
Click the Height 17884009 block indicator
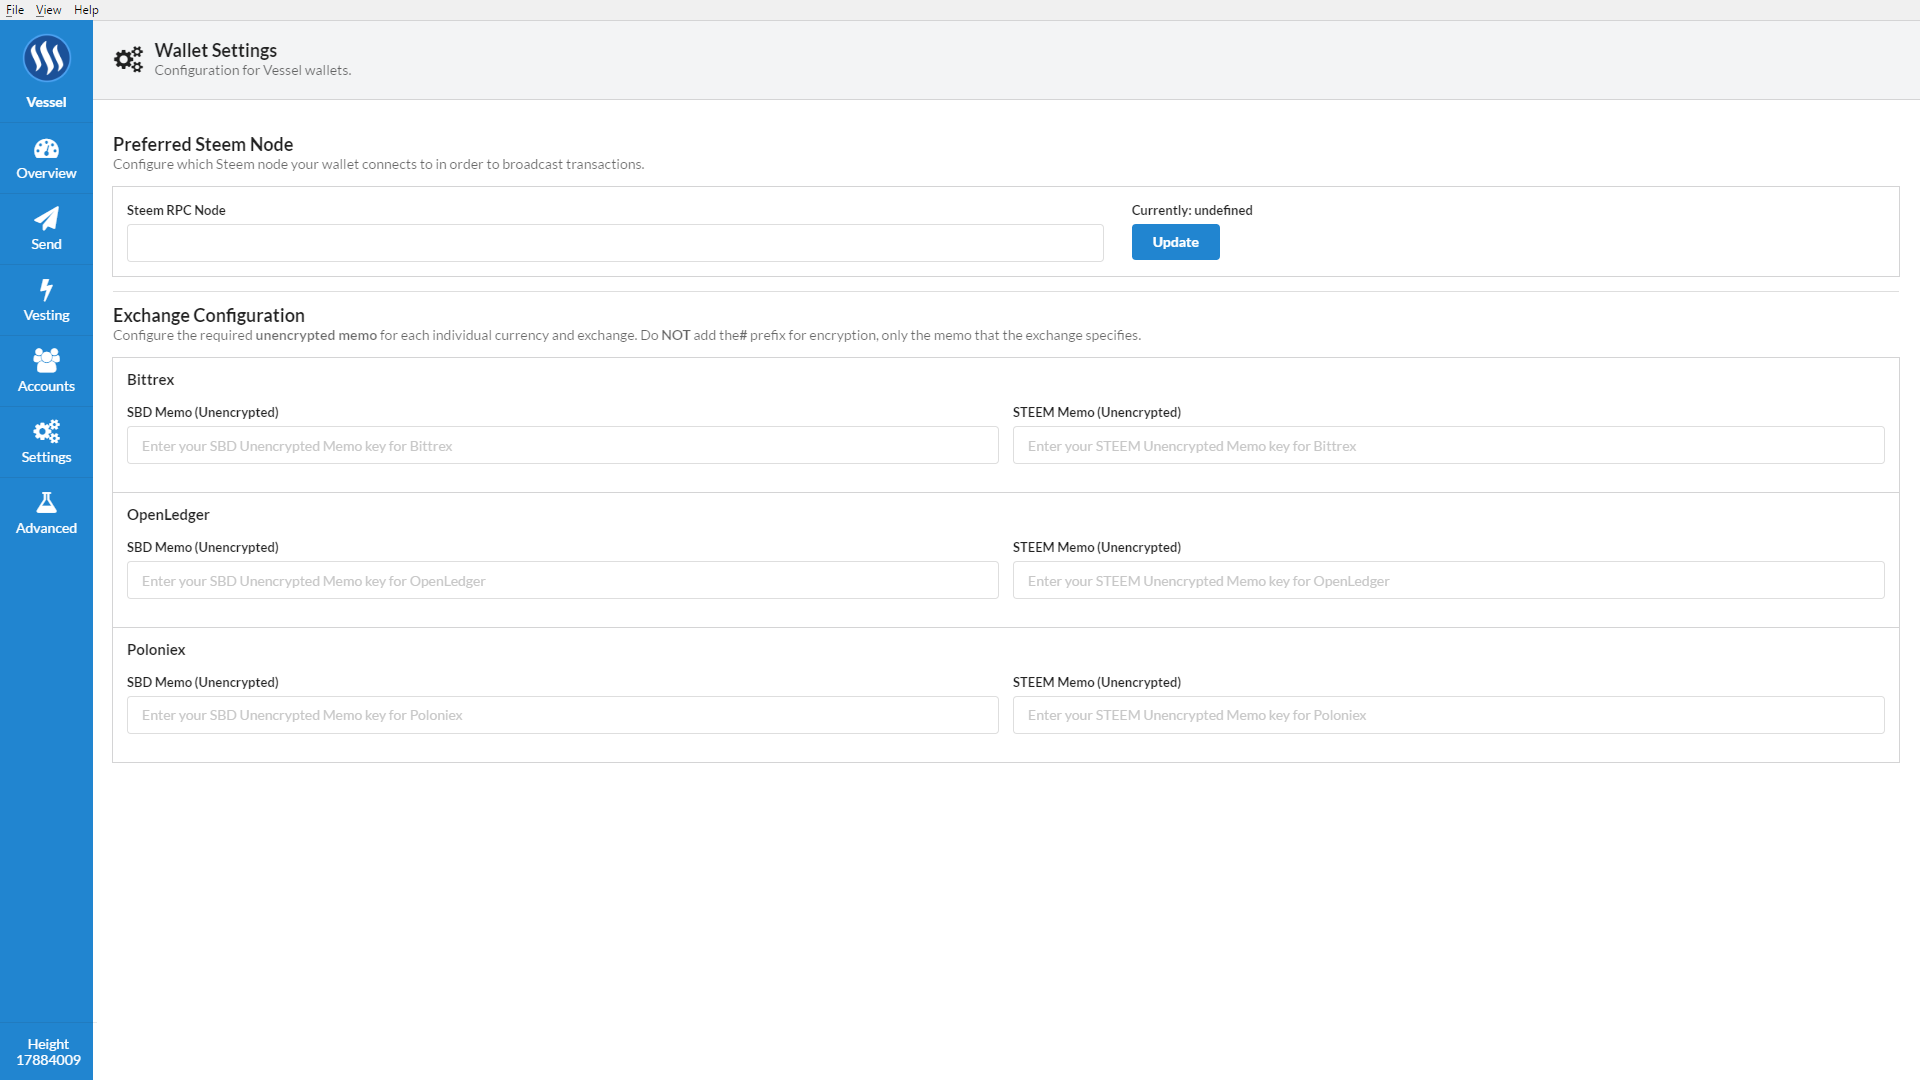pos(48,1052)
